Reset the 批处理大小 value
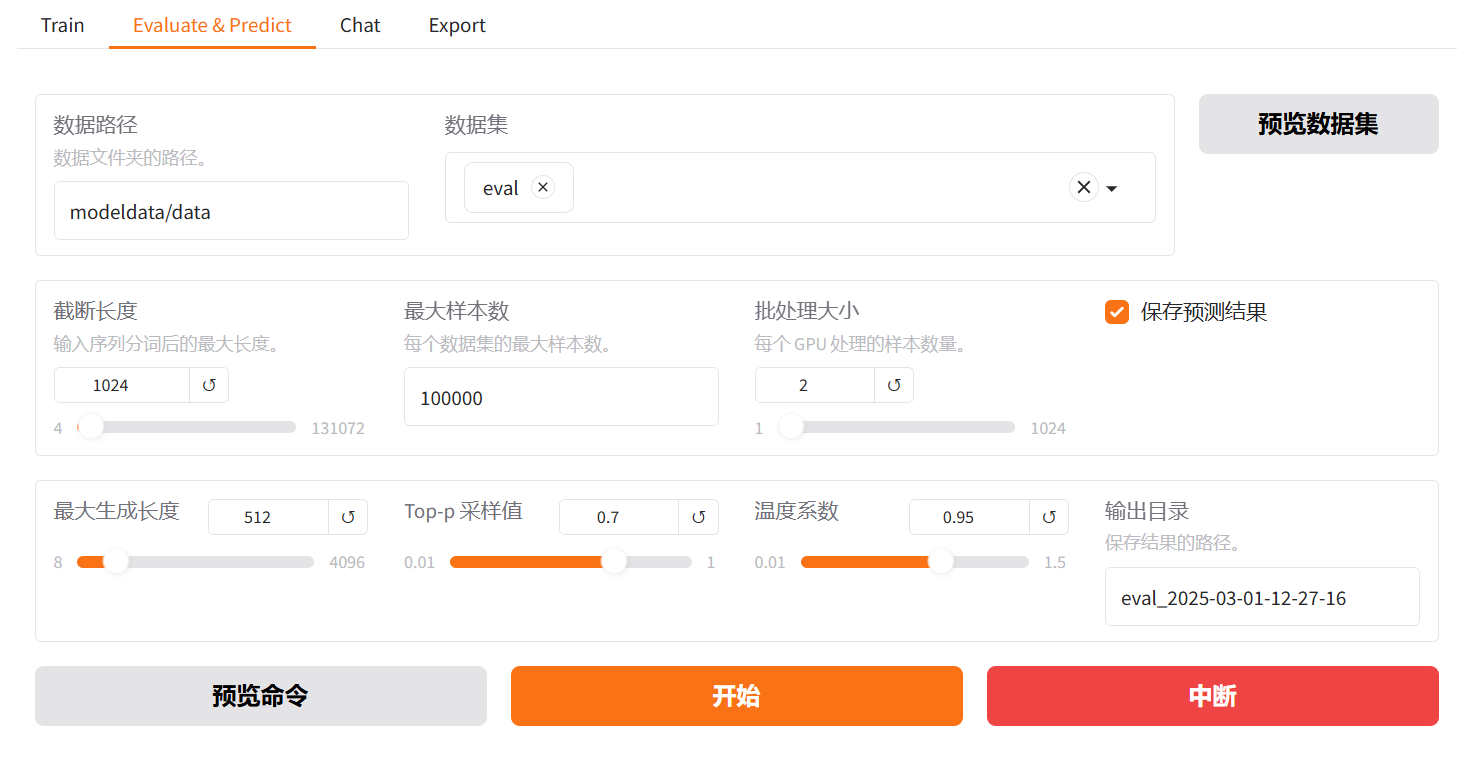Screen dimensions: 1473x757 (x=894, y=385)
